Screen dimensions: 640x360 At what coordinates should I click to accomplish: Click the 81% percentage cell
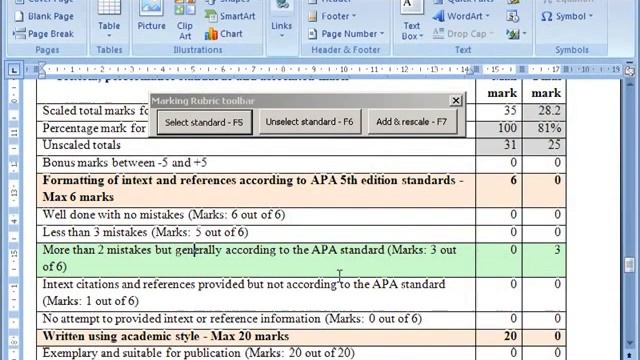[x=544, y=128]
